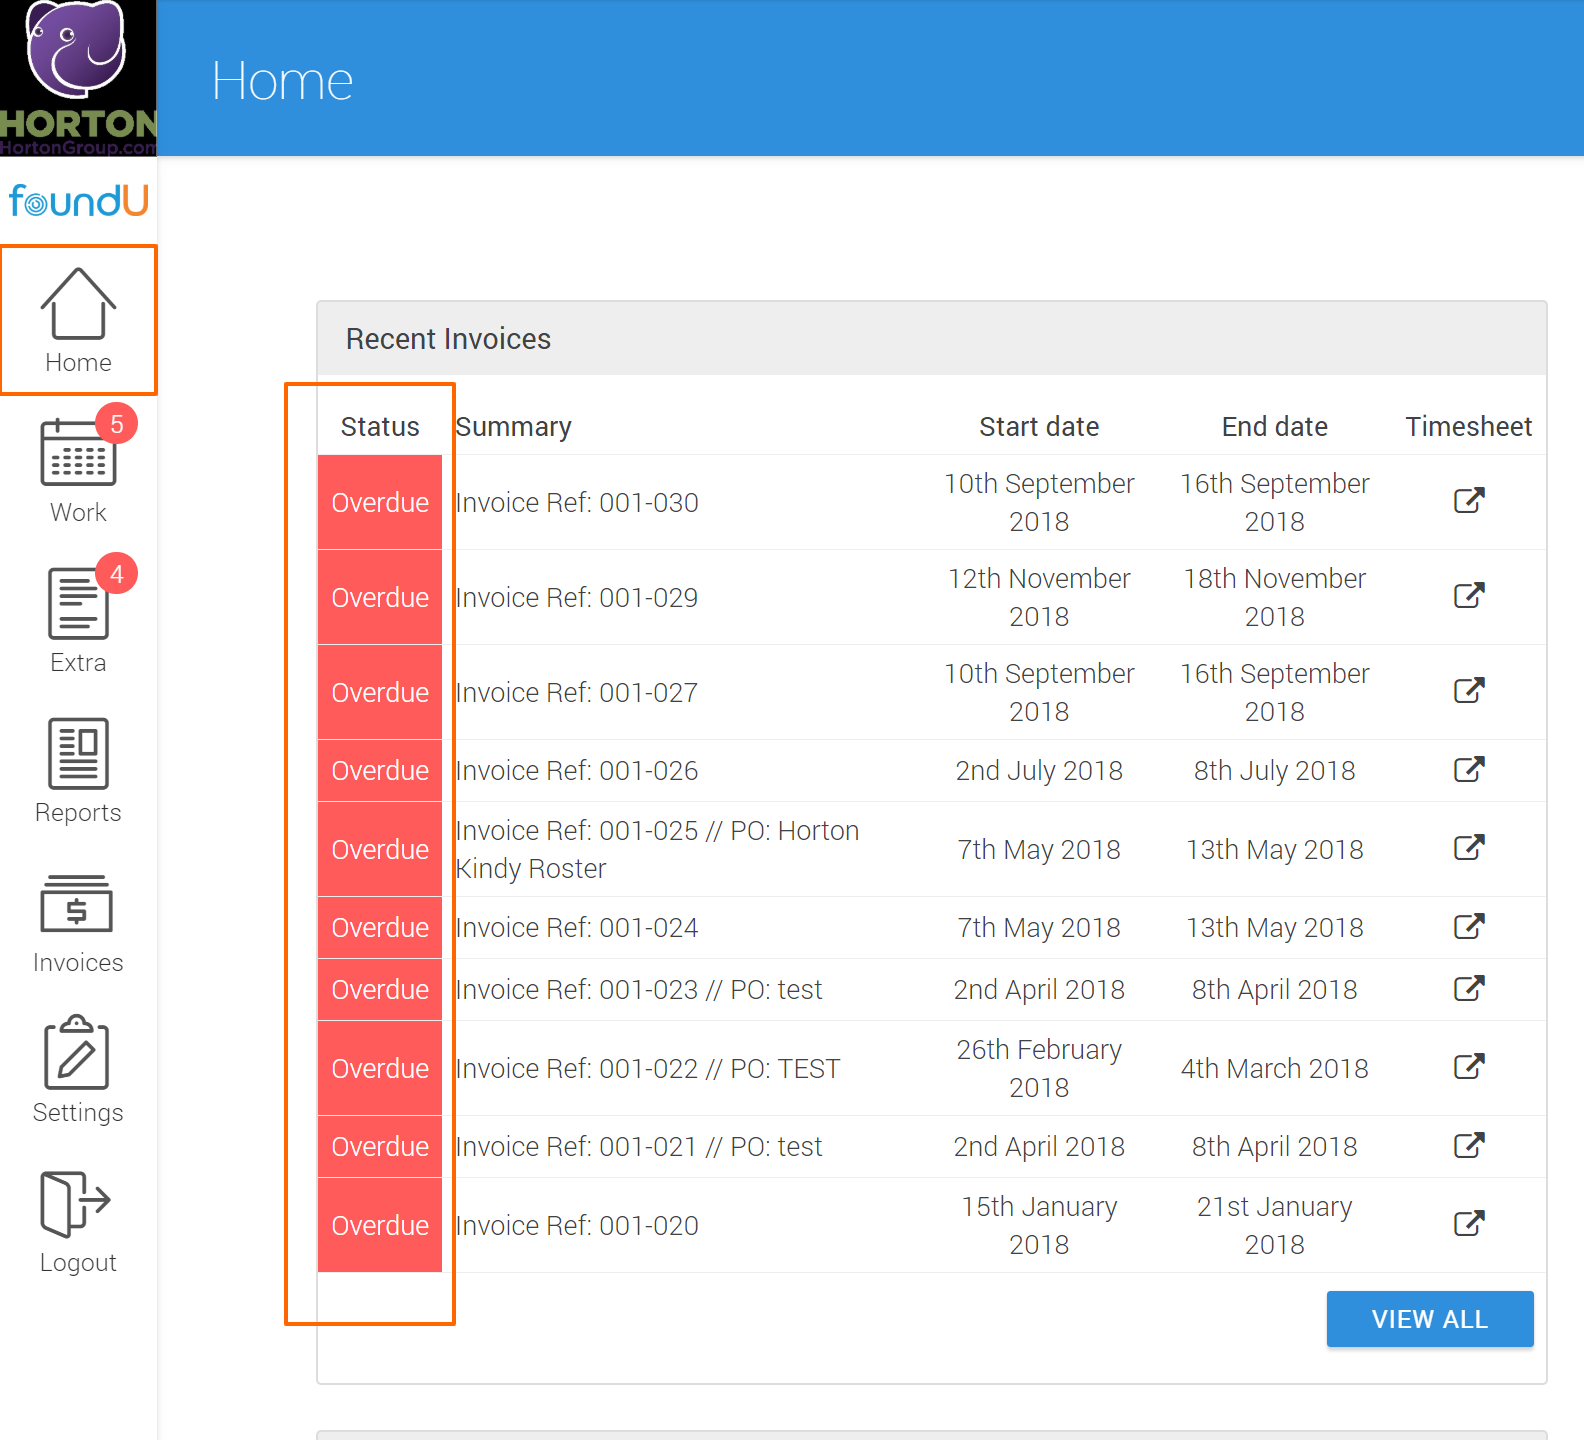Image resolution: width=1584 pixels, height=1440 pixels.
Task: Open timesheet for Invoice 001-030
Action: [1468, 501]
